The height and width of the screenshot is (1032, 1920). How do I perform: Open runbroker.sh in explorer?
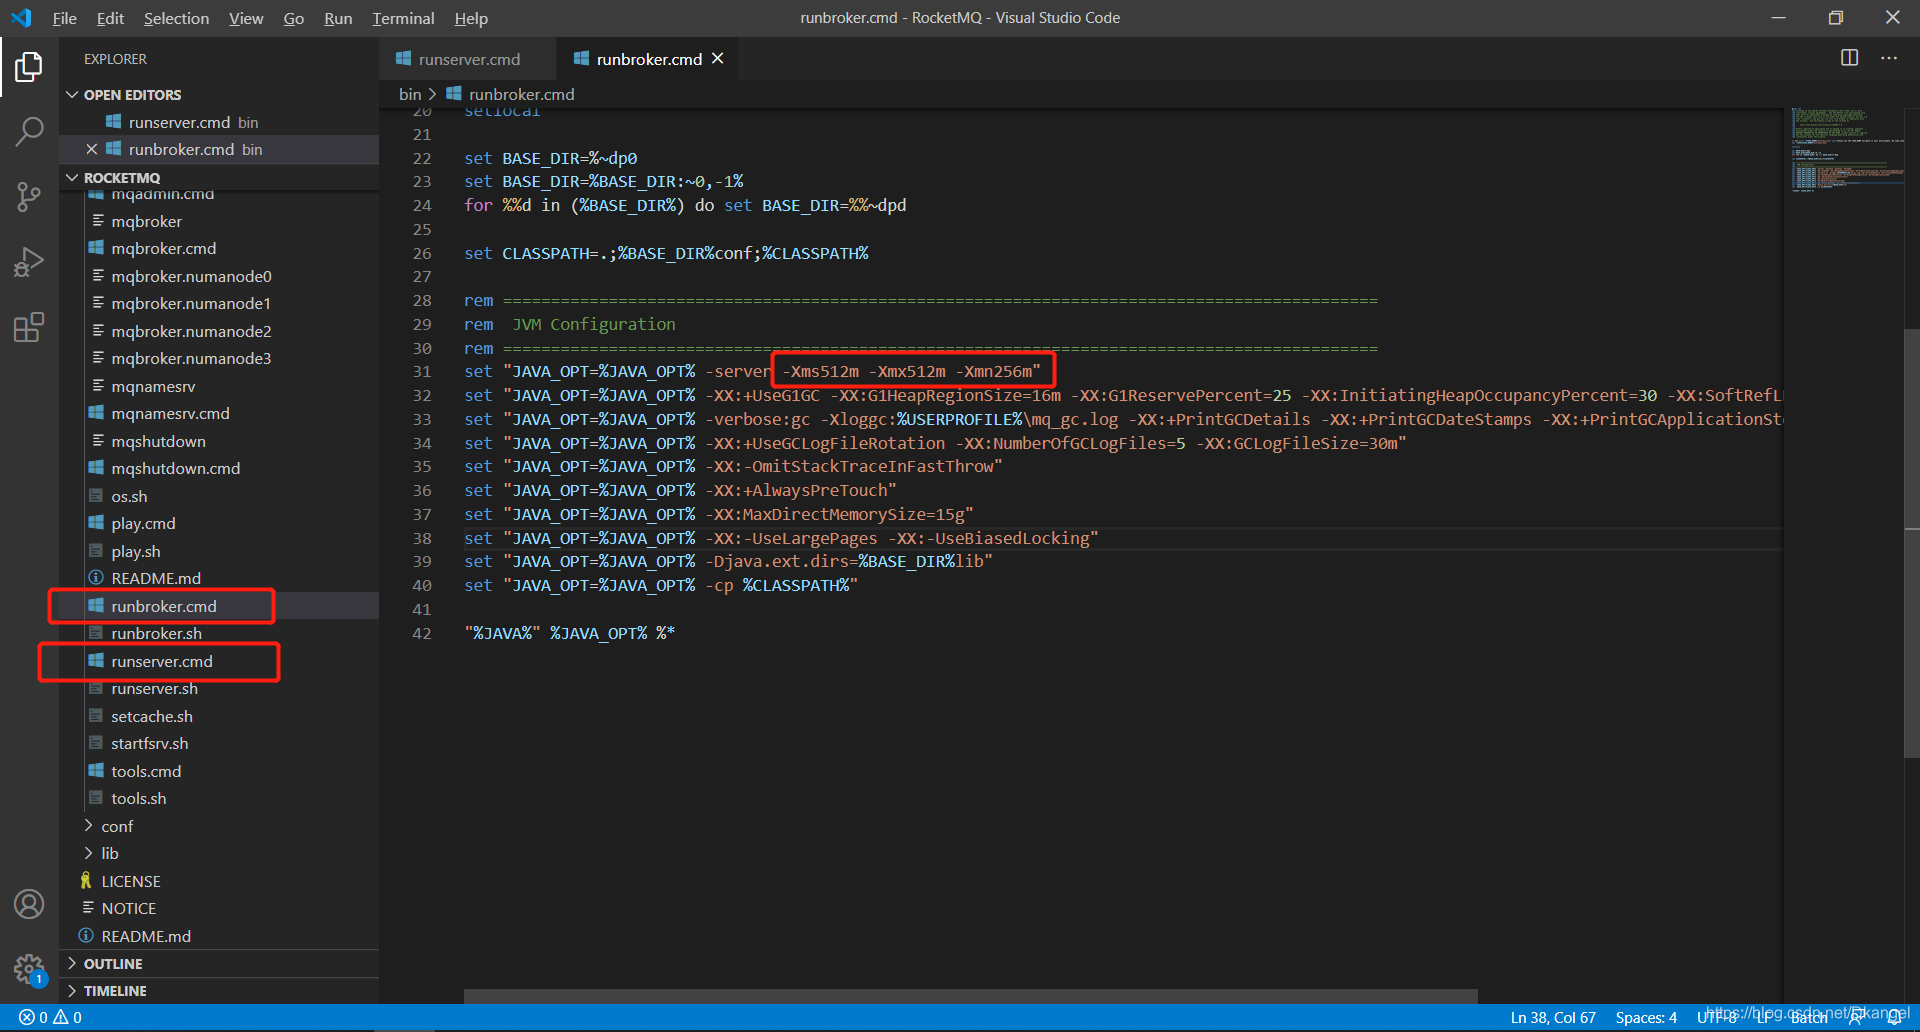(x=219, y=633)
